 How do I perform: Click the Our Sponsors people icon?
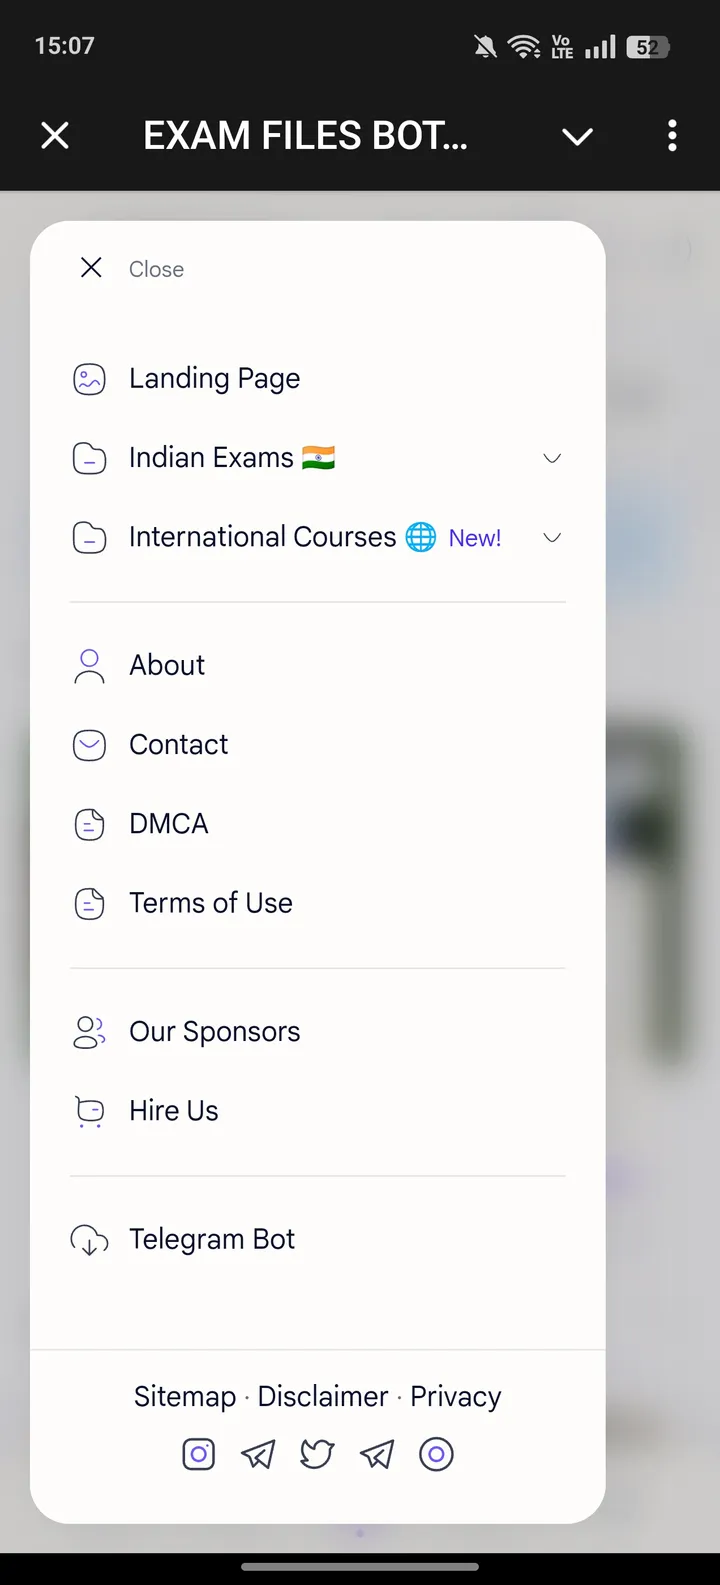89,1032
